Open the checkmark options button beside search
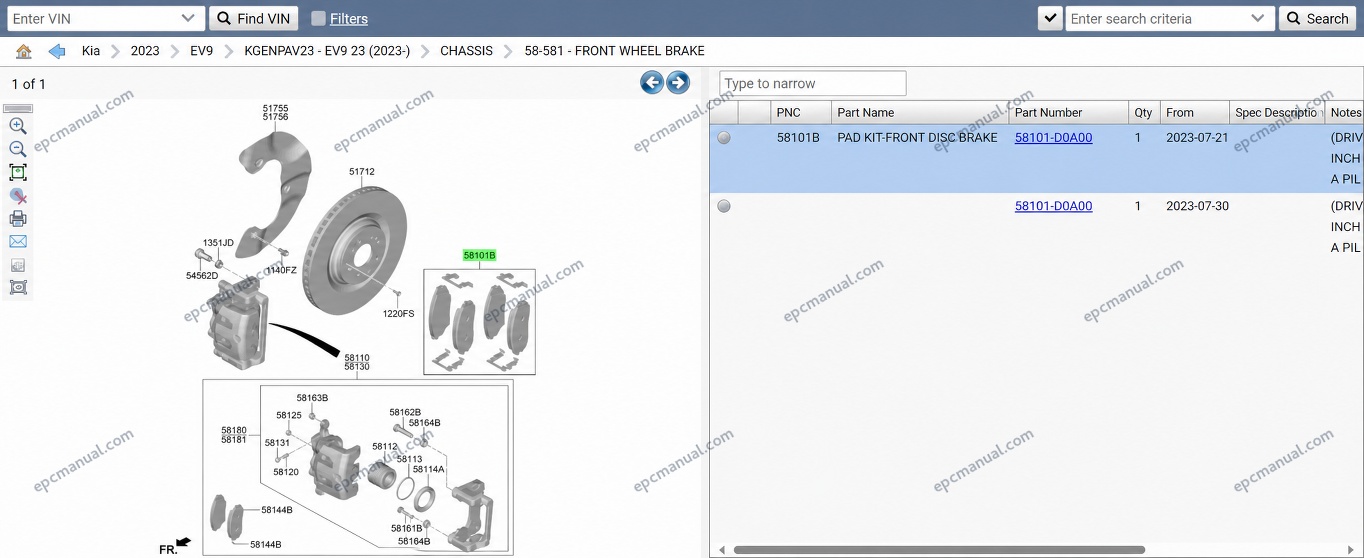Image resolution: width=1364 pixels, height=558 pixels. [x=1050, y=18]
